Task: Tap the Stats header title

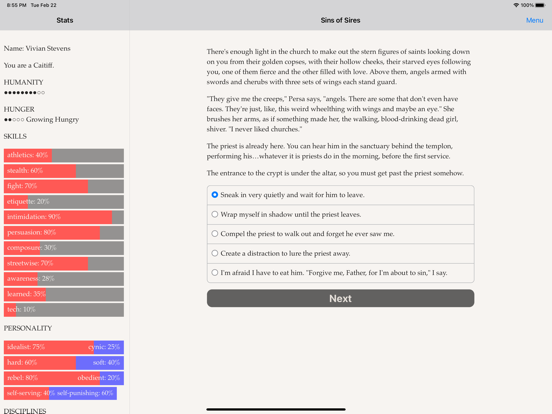Action: coord(65,20)
